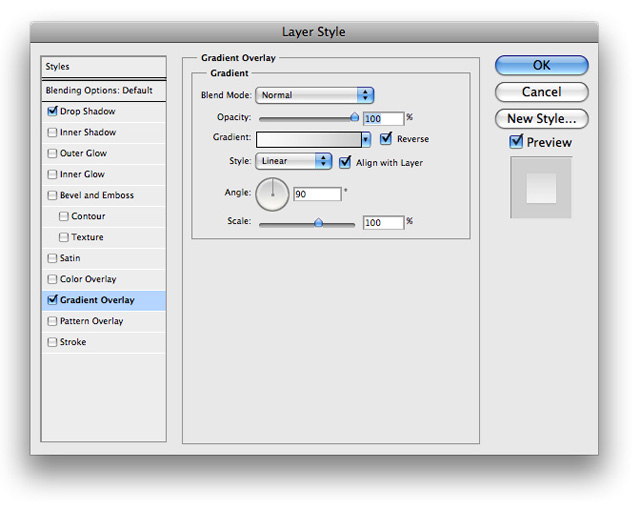Select the Styles row
Viewport: 640px width, 510px height.
click(x=104, y=67)
